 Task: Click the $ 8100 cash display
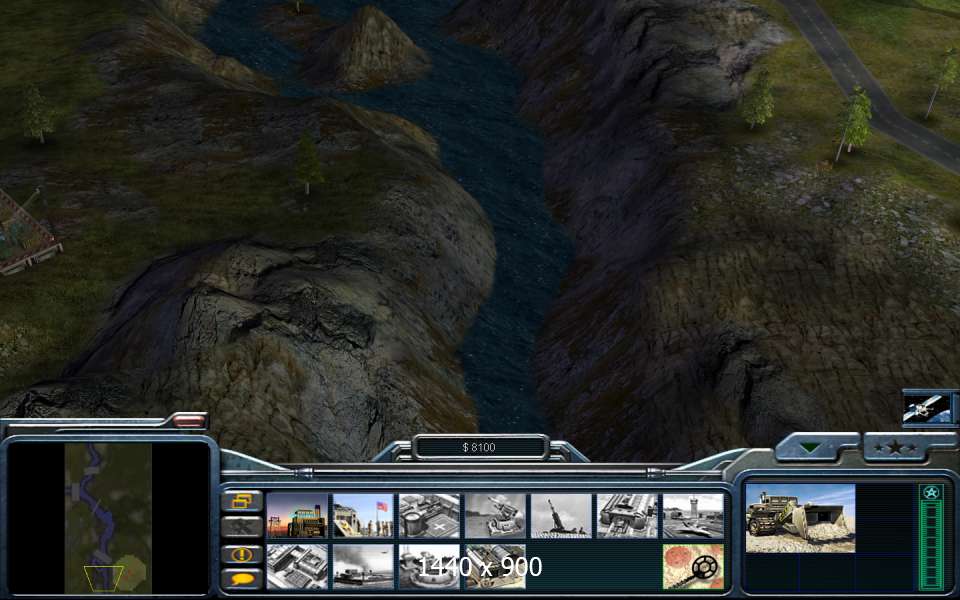pyautogui.click(x=479, y=448)
